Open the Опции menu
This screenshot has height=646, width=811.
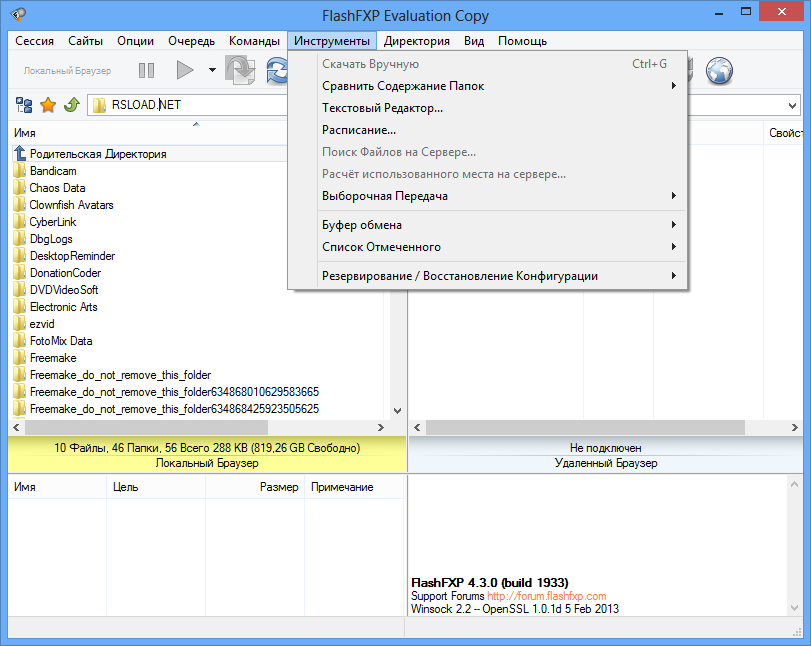136,41
